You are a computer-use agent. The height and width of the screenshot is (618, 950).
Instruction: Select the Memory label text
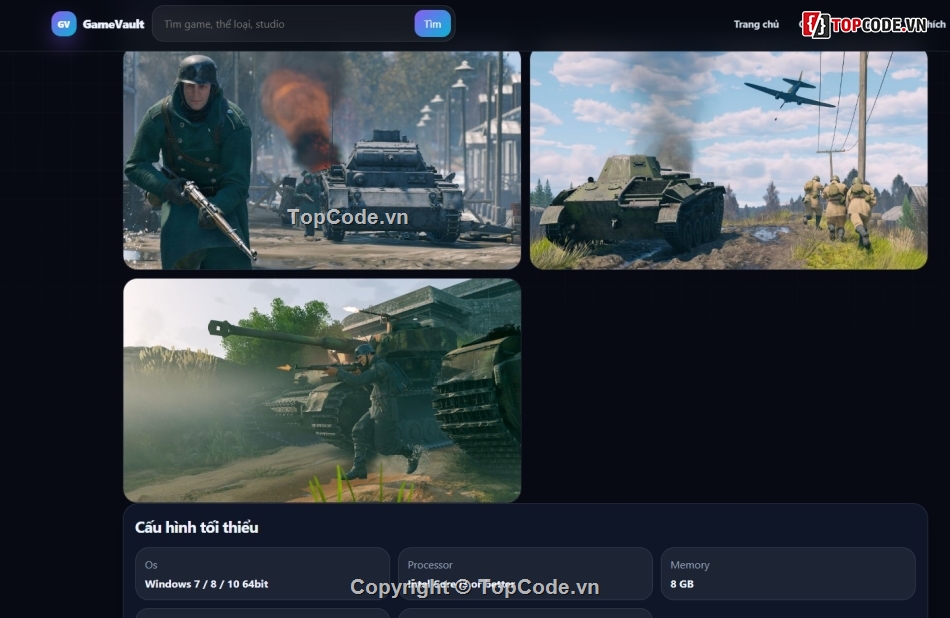pos(689,565)
